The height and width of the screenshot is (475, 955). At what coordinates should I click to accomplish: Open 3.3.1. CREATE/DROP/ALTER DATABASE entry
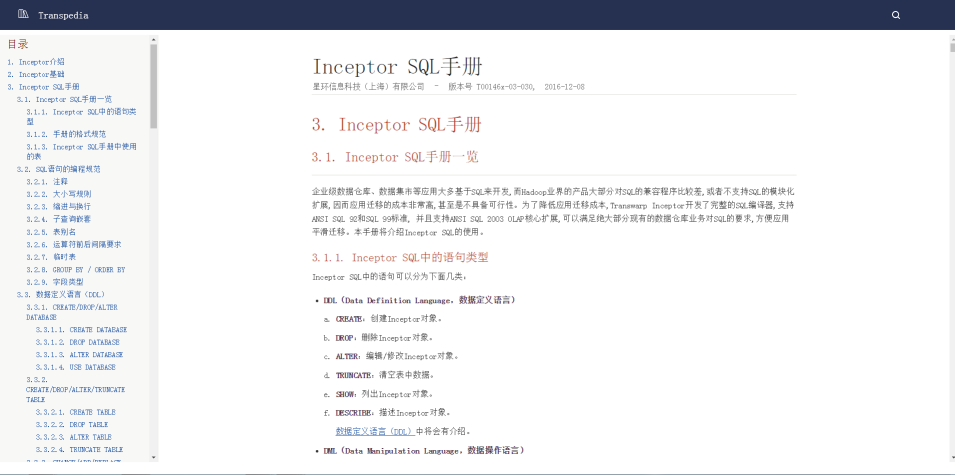pyautogui.click(x=72, y=312)
